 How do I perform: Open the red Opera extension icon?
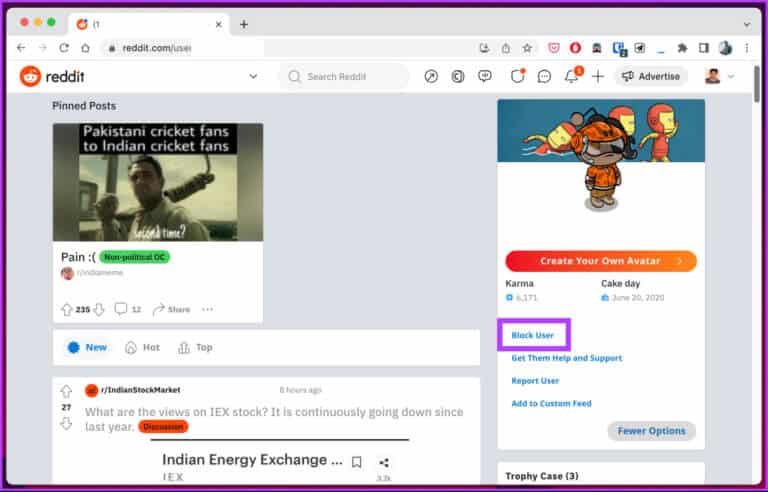coord(575,48)
